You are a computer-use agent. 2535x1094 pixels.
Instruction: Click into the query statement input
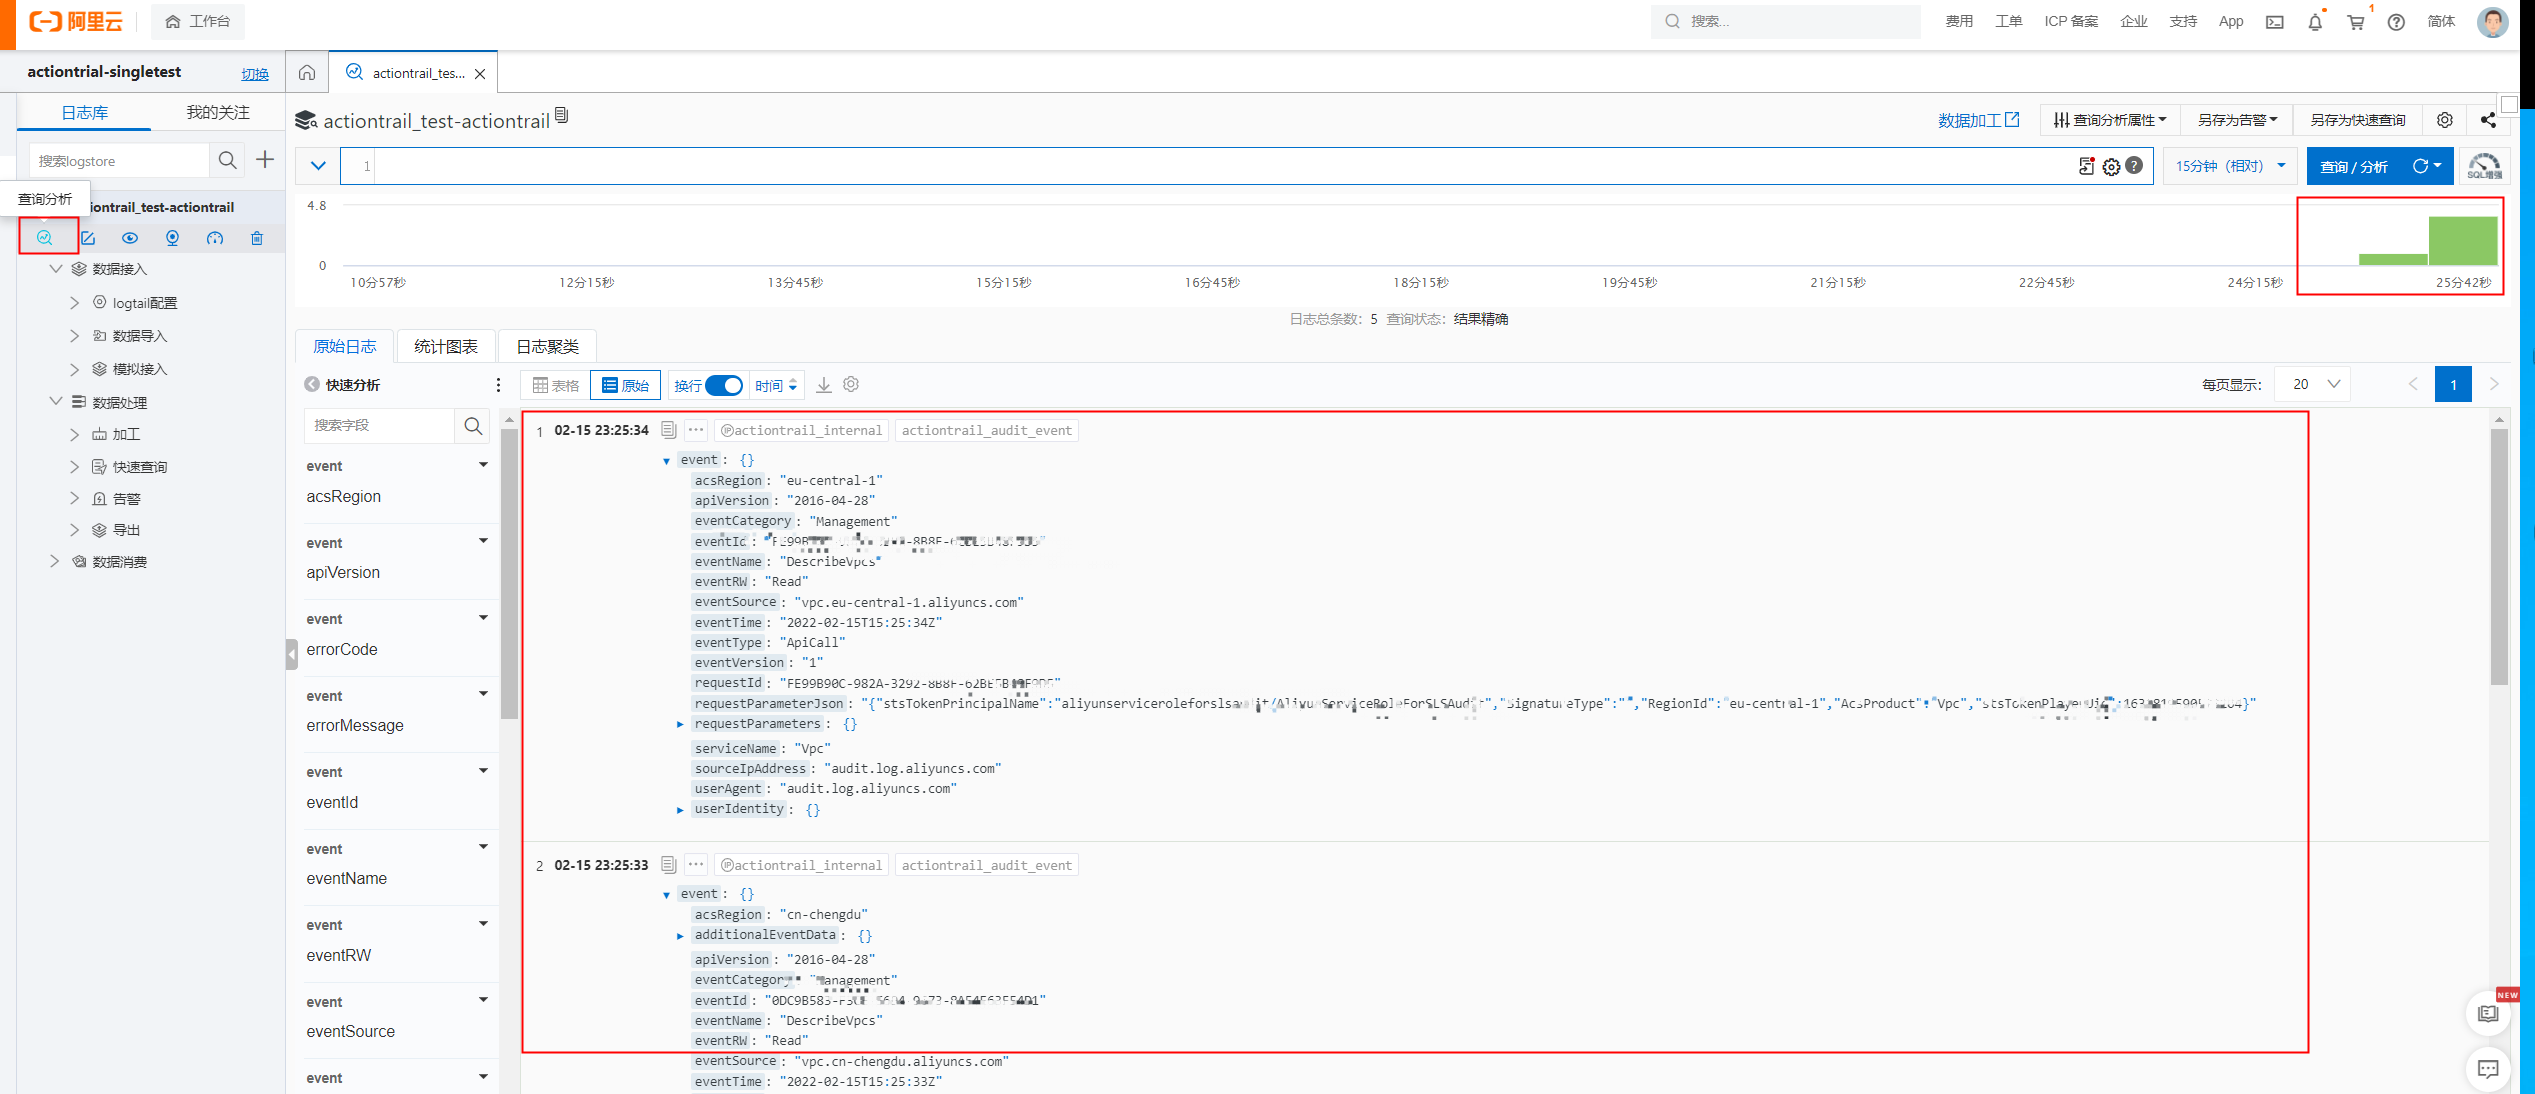point(1225,166)
